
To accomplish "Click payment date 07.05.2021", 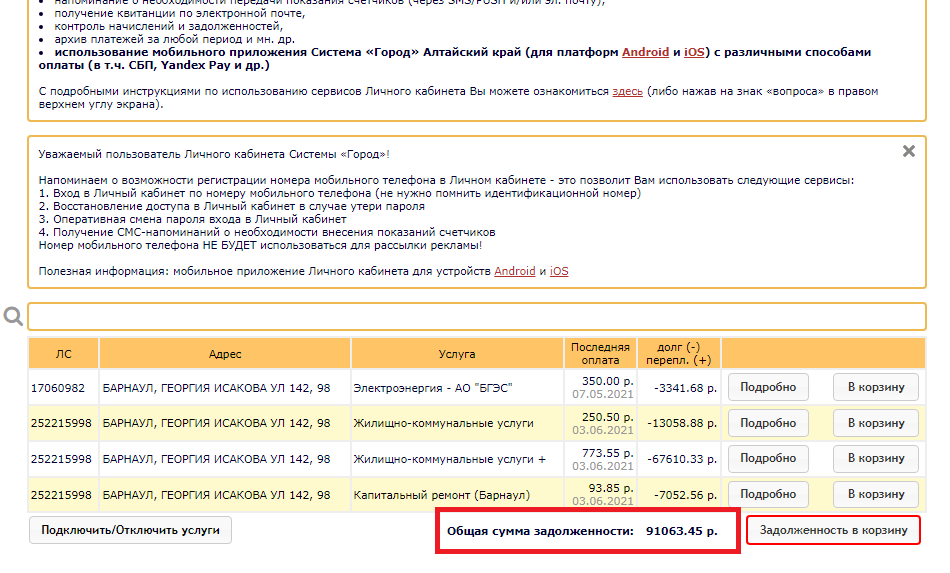I will (x=603, y=394).
